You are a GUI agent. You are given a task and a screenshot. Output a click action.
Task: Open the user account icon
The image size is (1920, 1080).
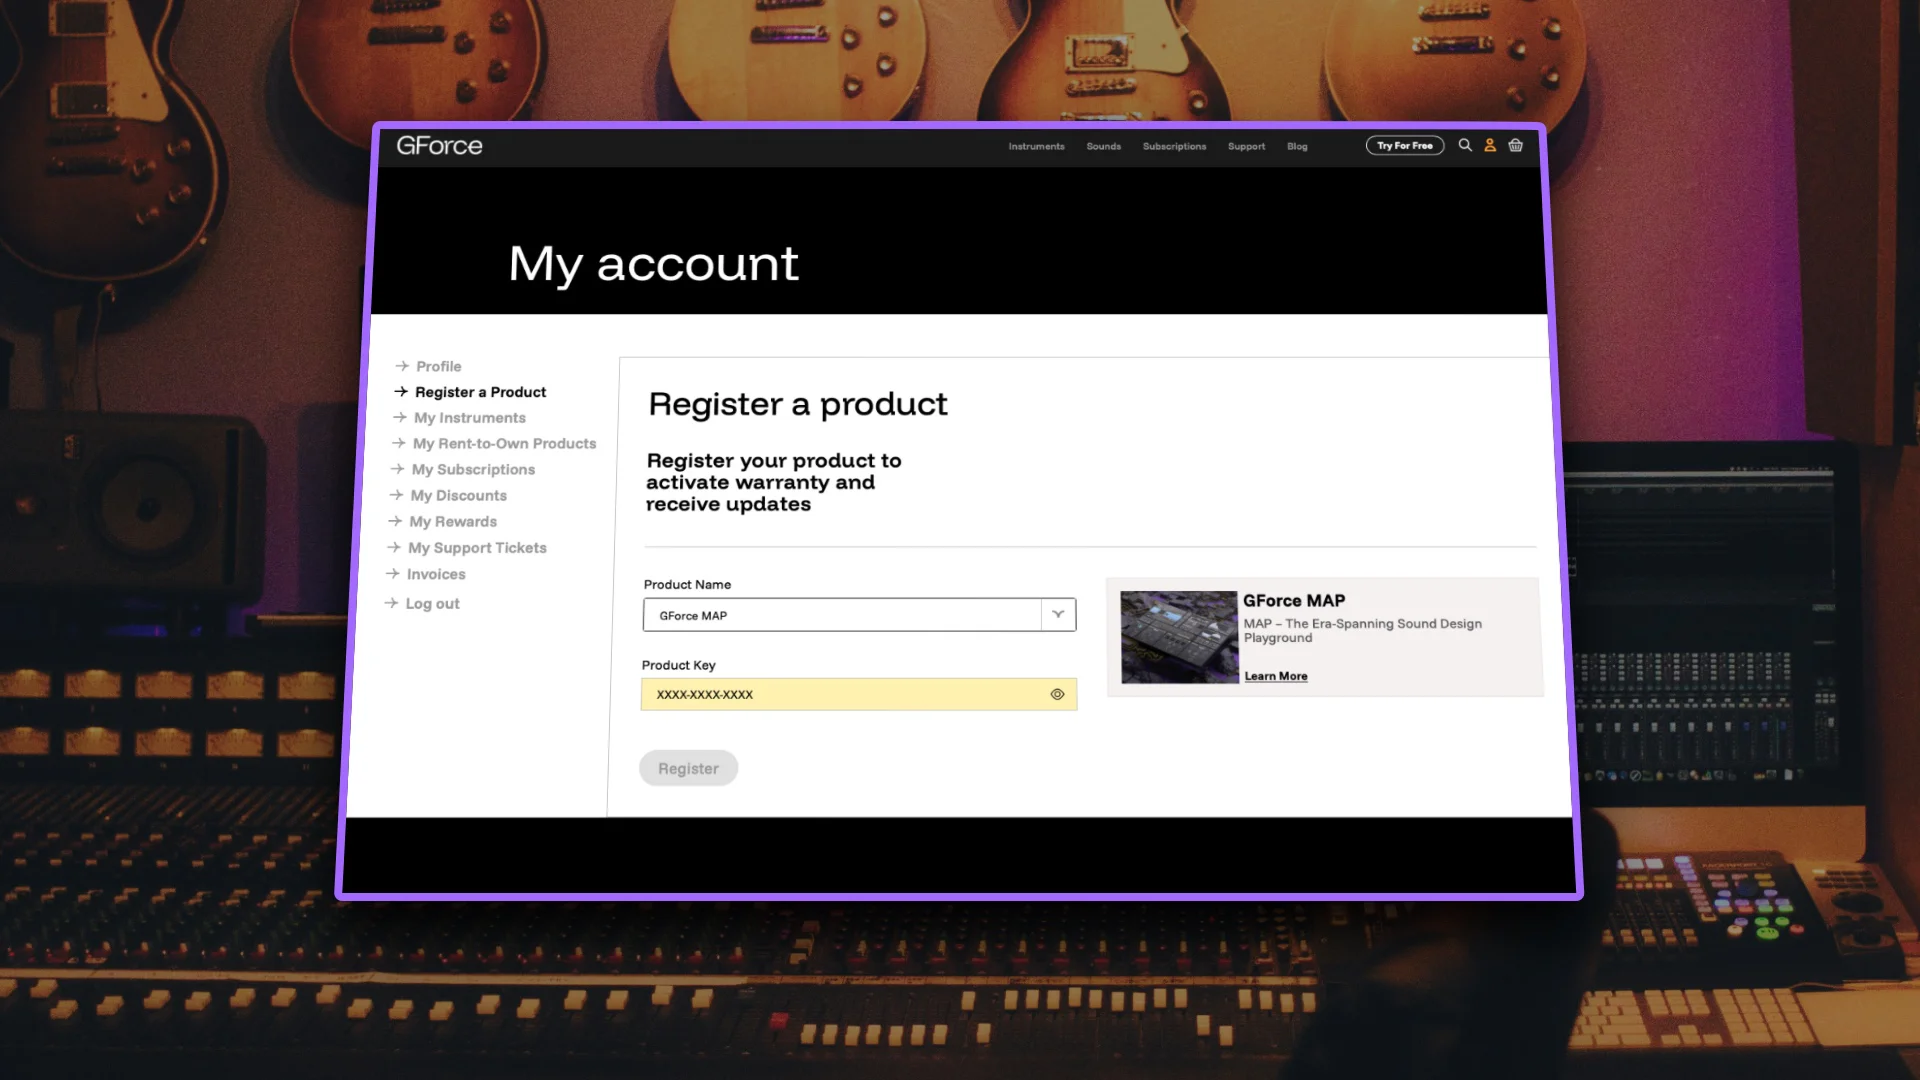coord(1490,145)
